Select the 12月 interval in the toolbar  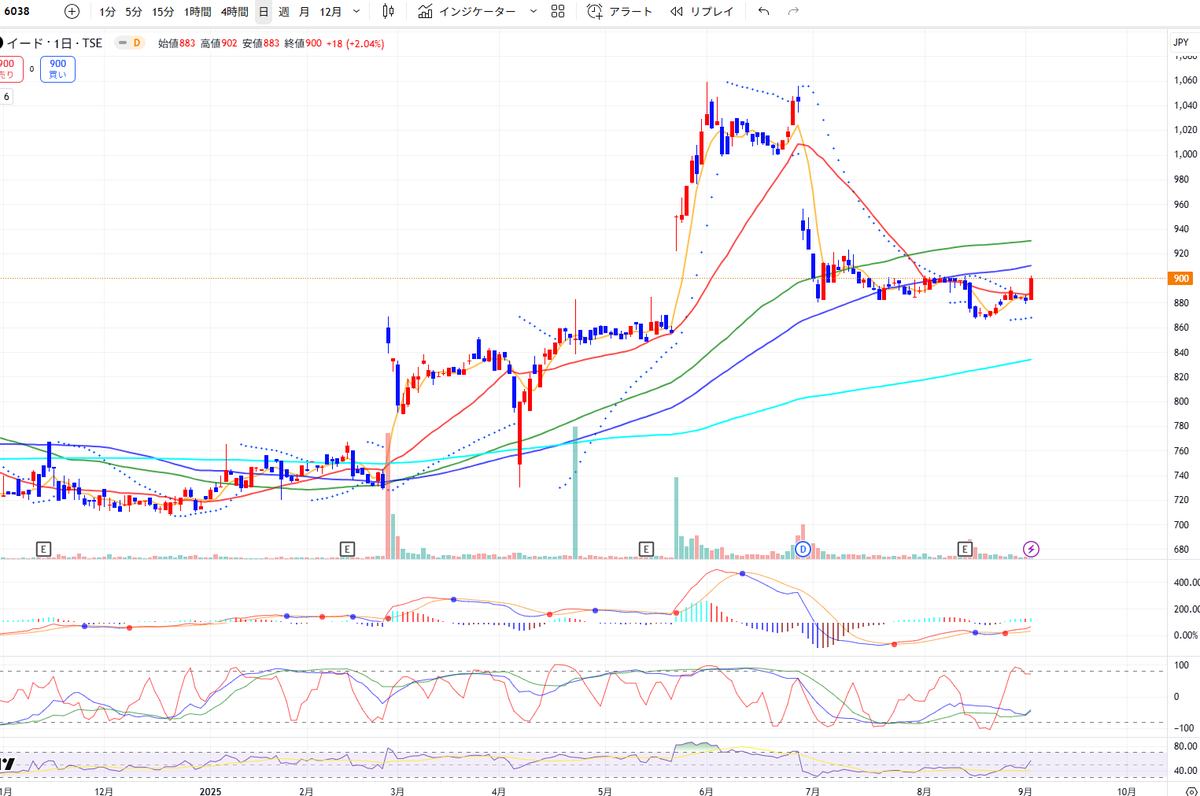[x=330, y=12]
